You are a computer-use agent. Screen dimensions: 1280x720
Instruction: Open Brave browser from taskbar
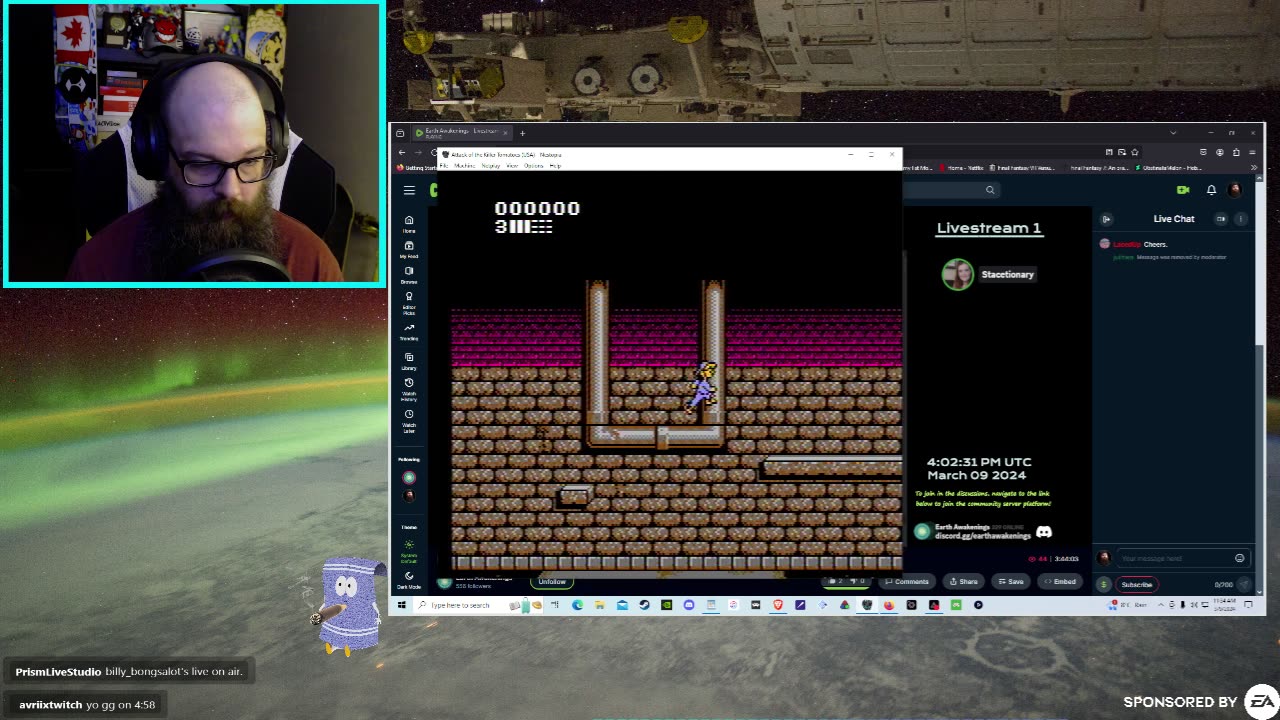(778, 605)
